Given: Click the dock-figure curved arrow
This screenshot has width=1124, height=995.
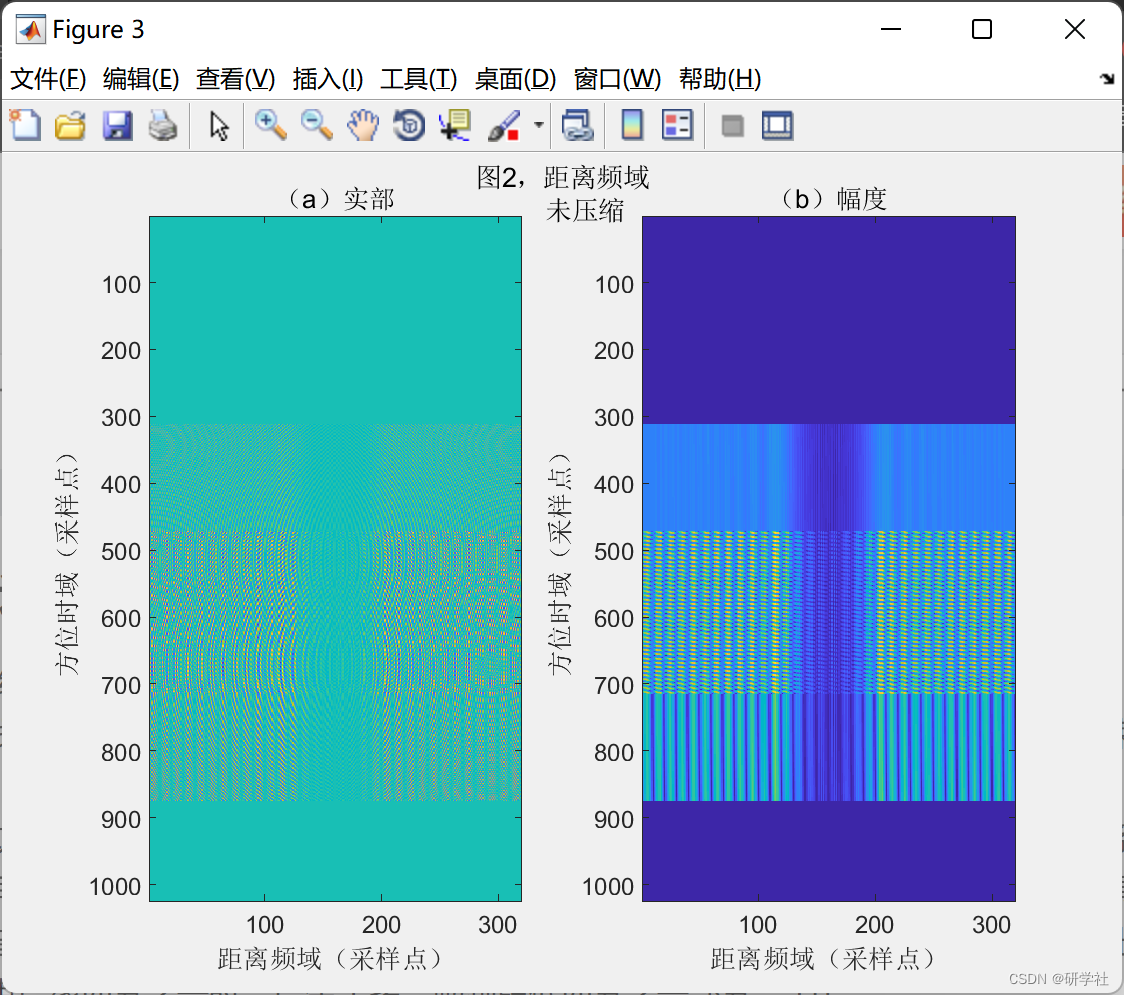Looking at the screenshot, I should (1106, 77).
